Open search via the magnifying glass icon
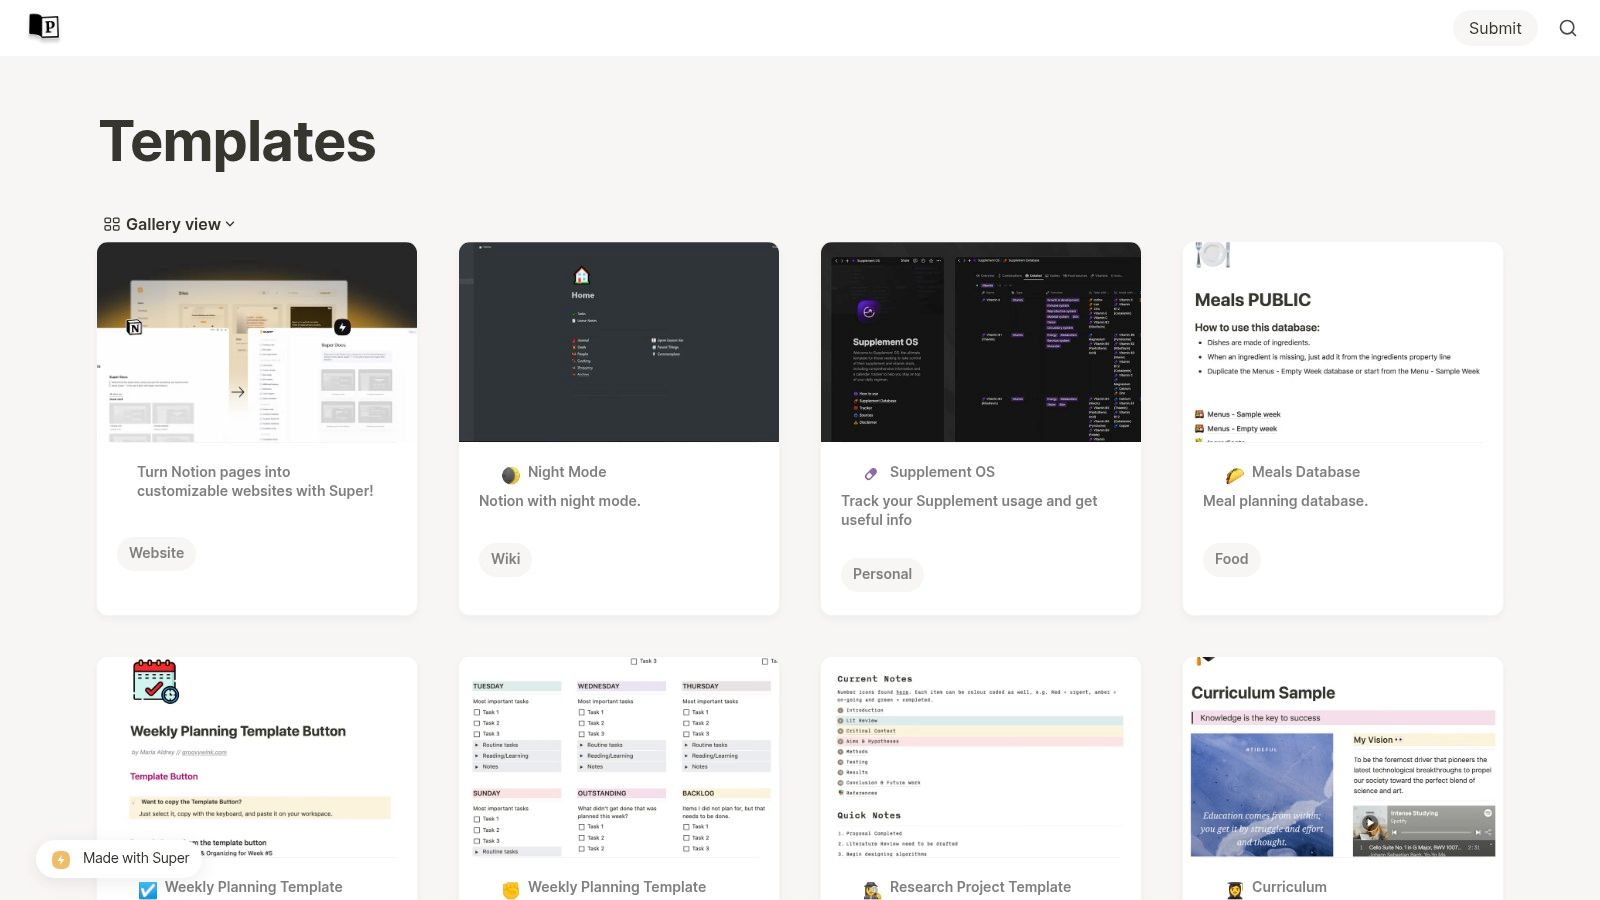 1568,28
